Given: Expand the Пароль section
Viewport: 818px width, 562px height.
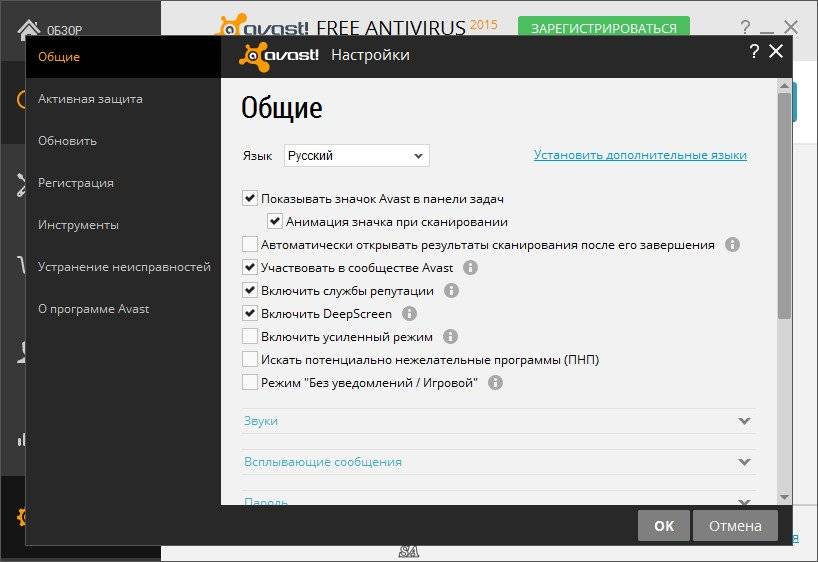Looking at the screenshot, I should pyautogui.click(x=498, y=499).
